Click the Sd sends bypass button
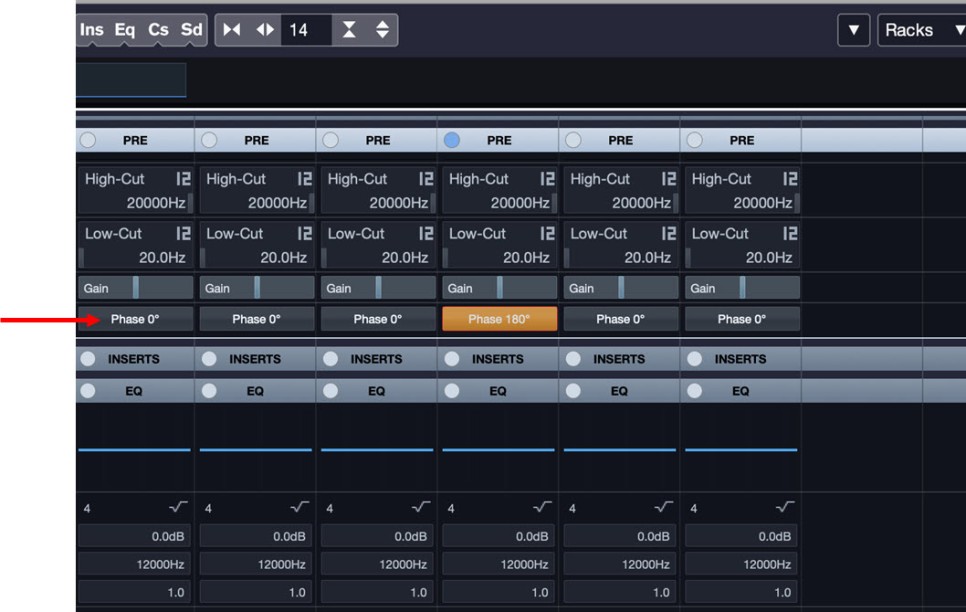Image resolution: width=966 pixels, height=612 pixels. [191, 30]
